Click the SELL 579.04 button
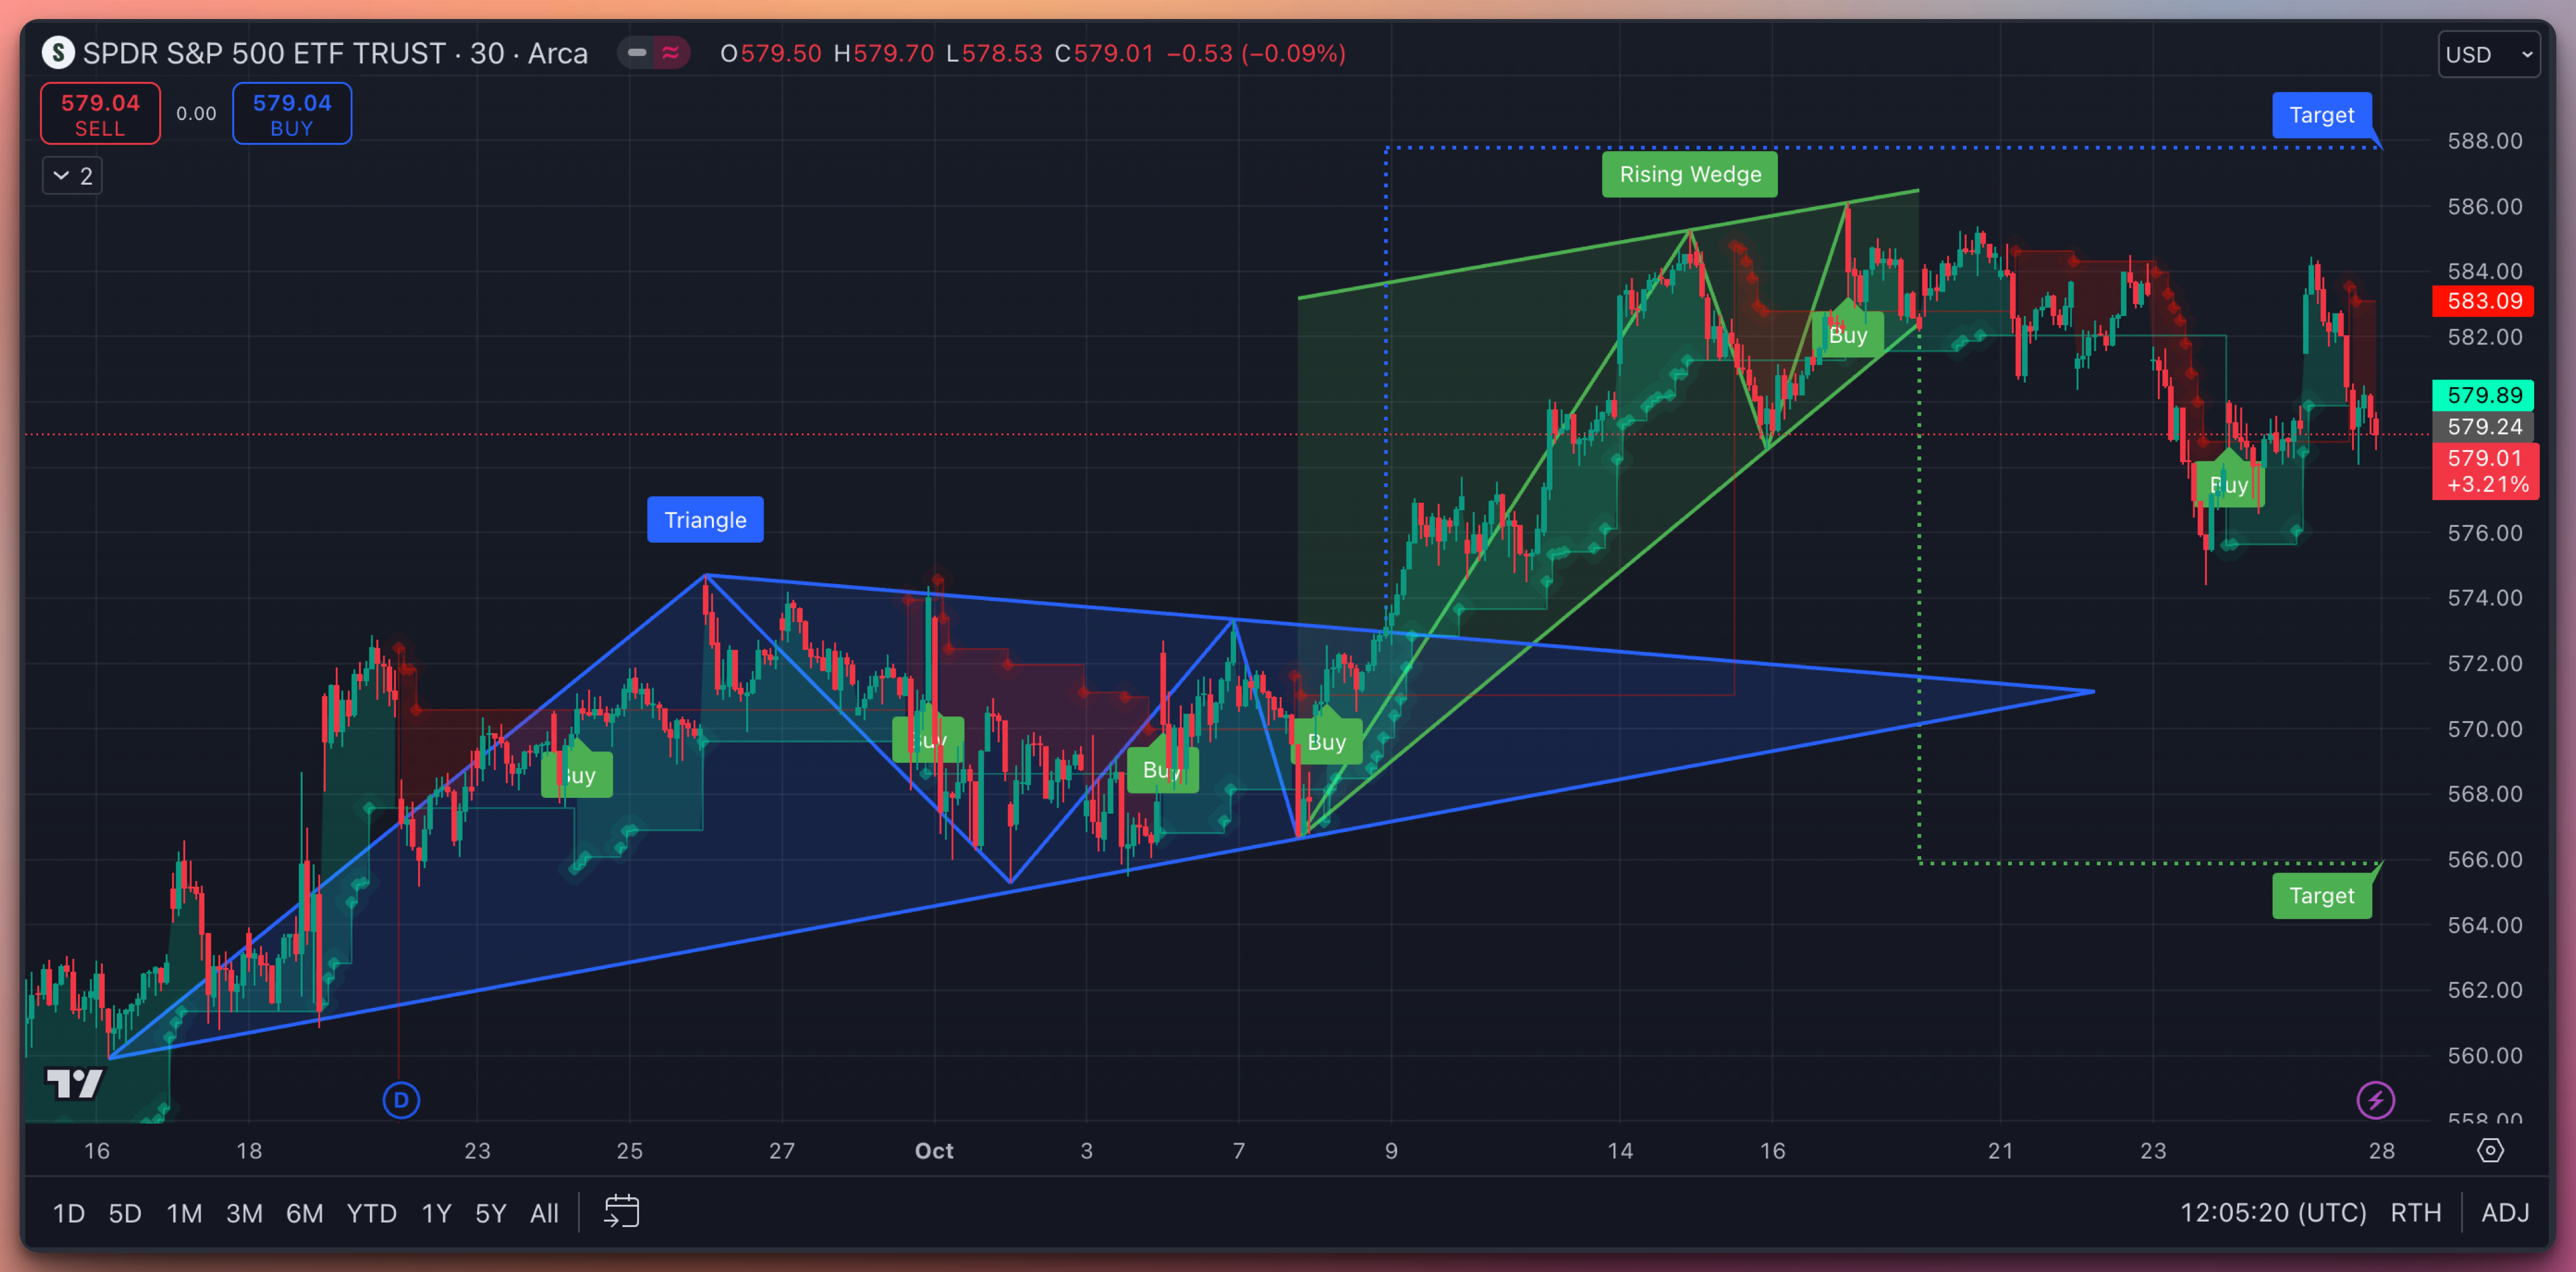The width and height of the screenshot is (2576, 1272). 100,114
